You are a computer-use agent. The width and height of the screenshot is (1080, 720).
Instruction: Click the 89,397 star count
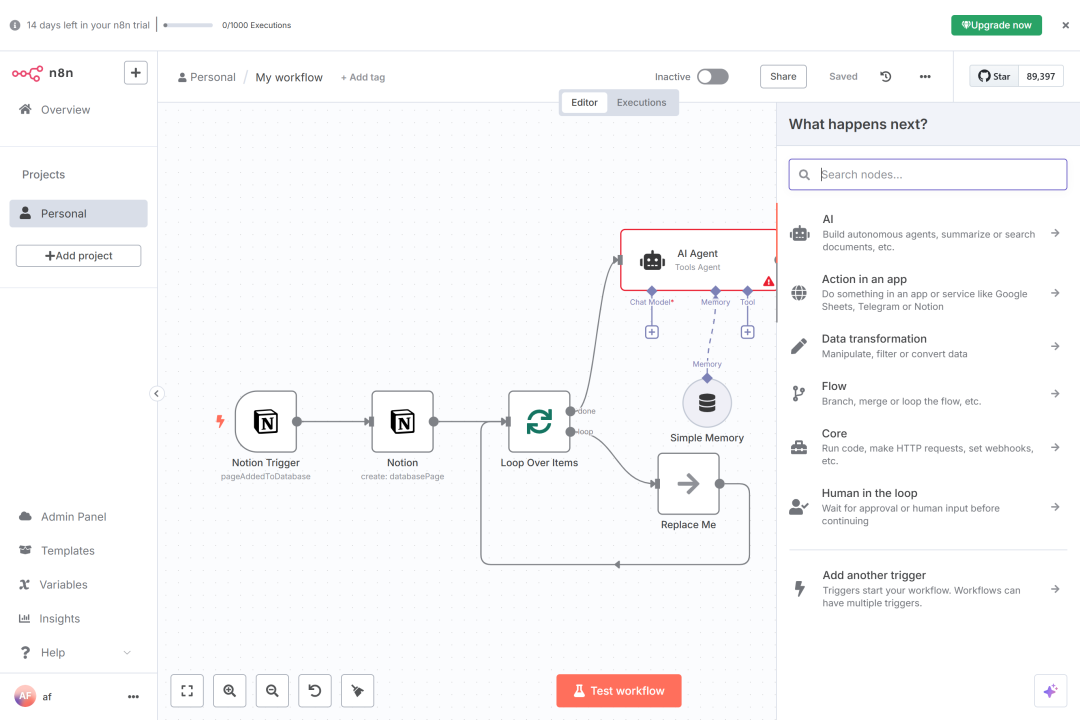pyautogui.click(x=1040, y=76)
